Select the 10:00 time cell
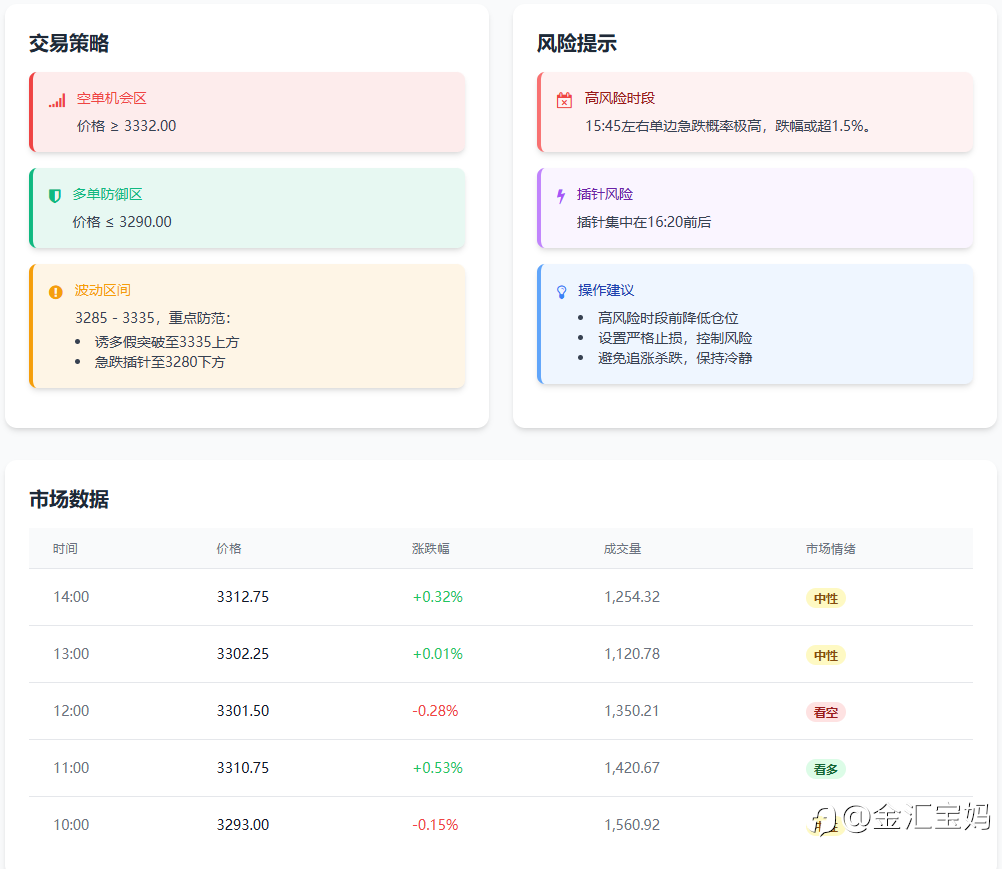 pos(71,824)
